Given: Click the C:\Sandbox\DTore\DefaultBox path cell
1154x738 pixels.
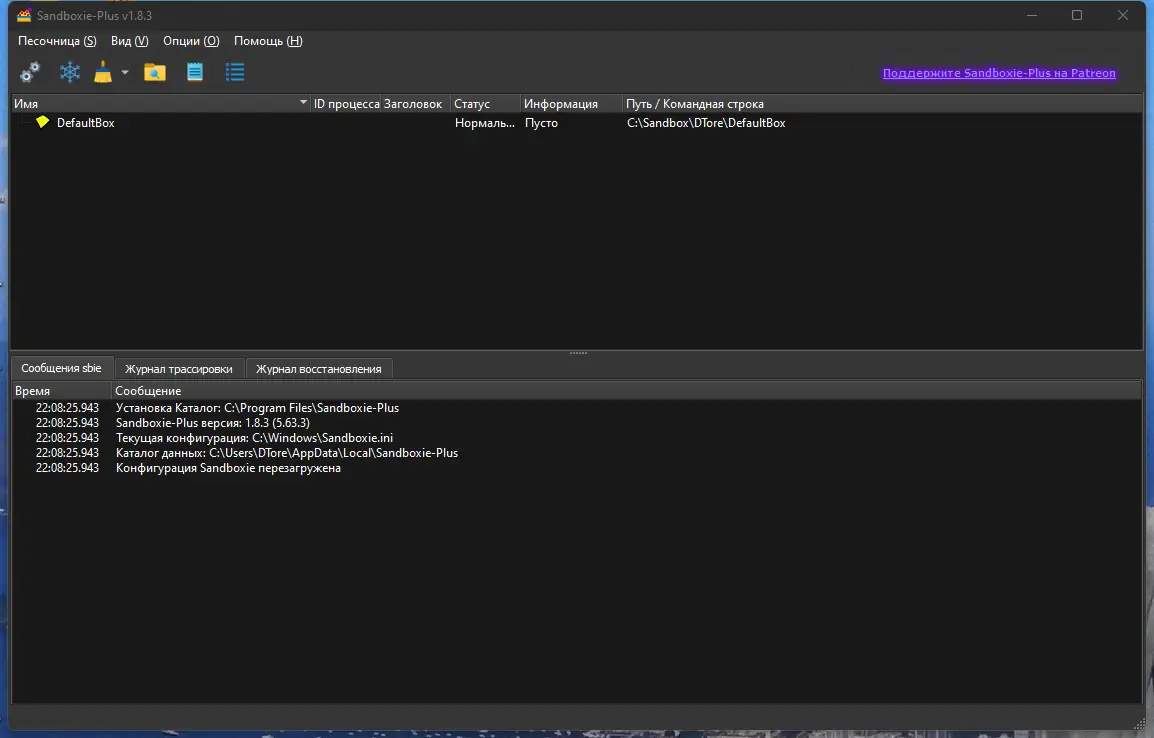Looking at the screenshot, I should pos(706,123).
